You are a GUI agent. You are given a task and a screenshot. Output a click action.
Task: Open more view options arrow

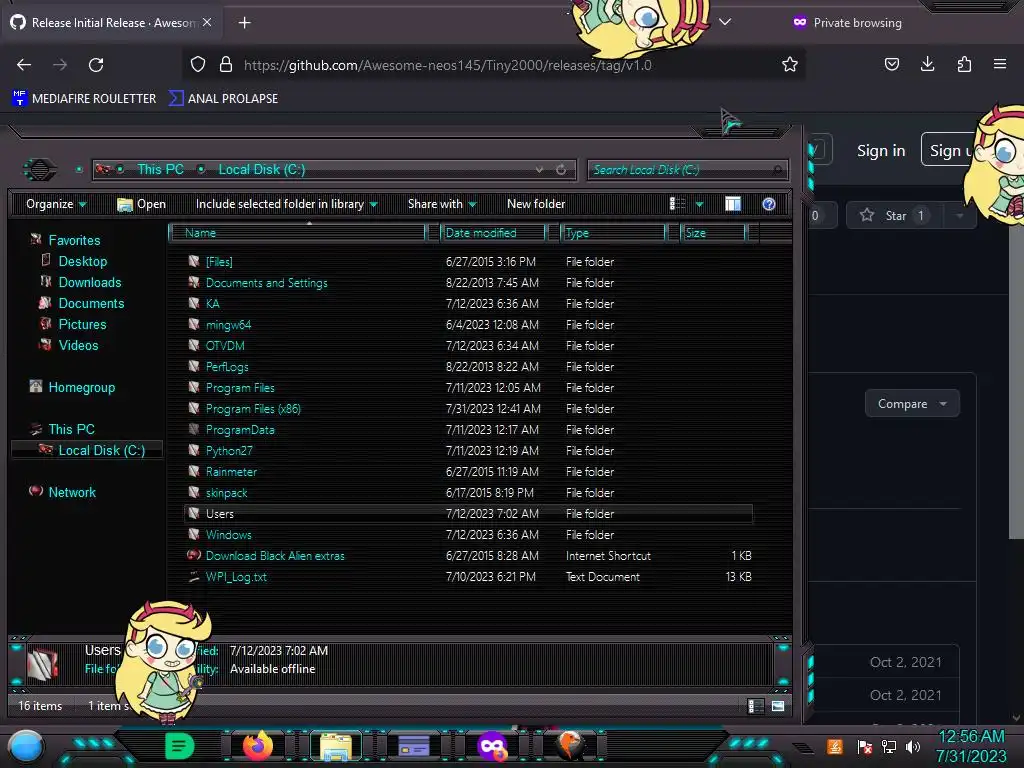click(699, 204)
